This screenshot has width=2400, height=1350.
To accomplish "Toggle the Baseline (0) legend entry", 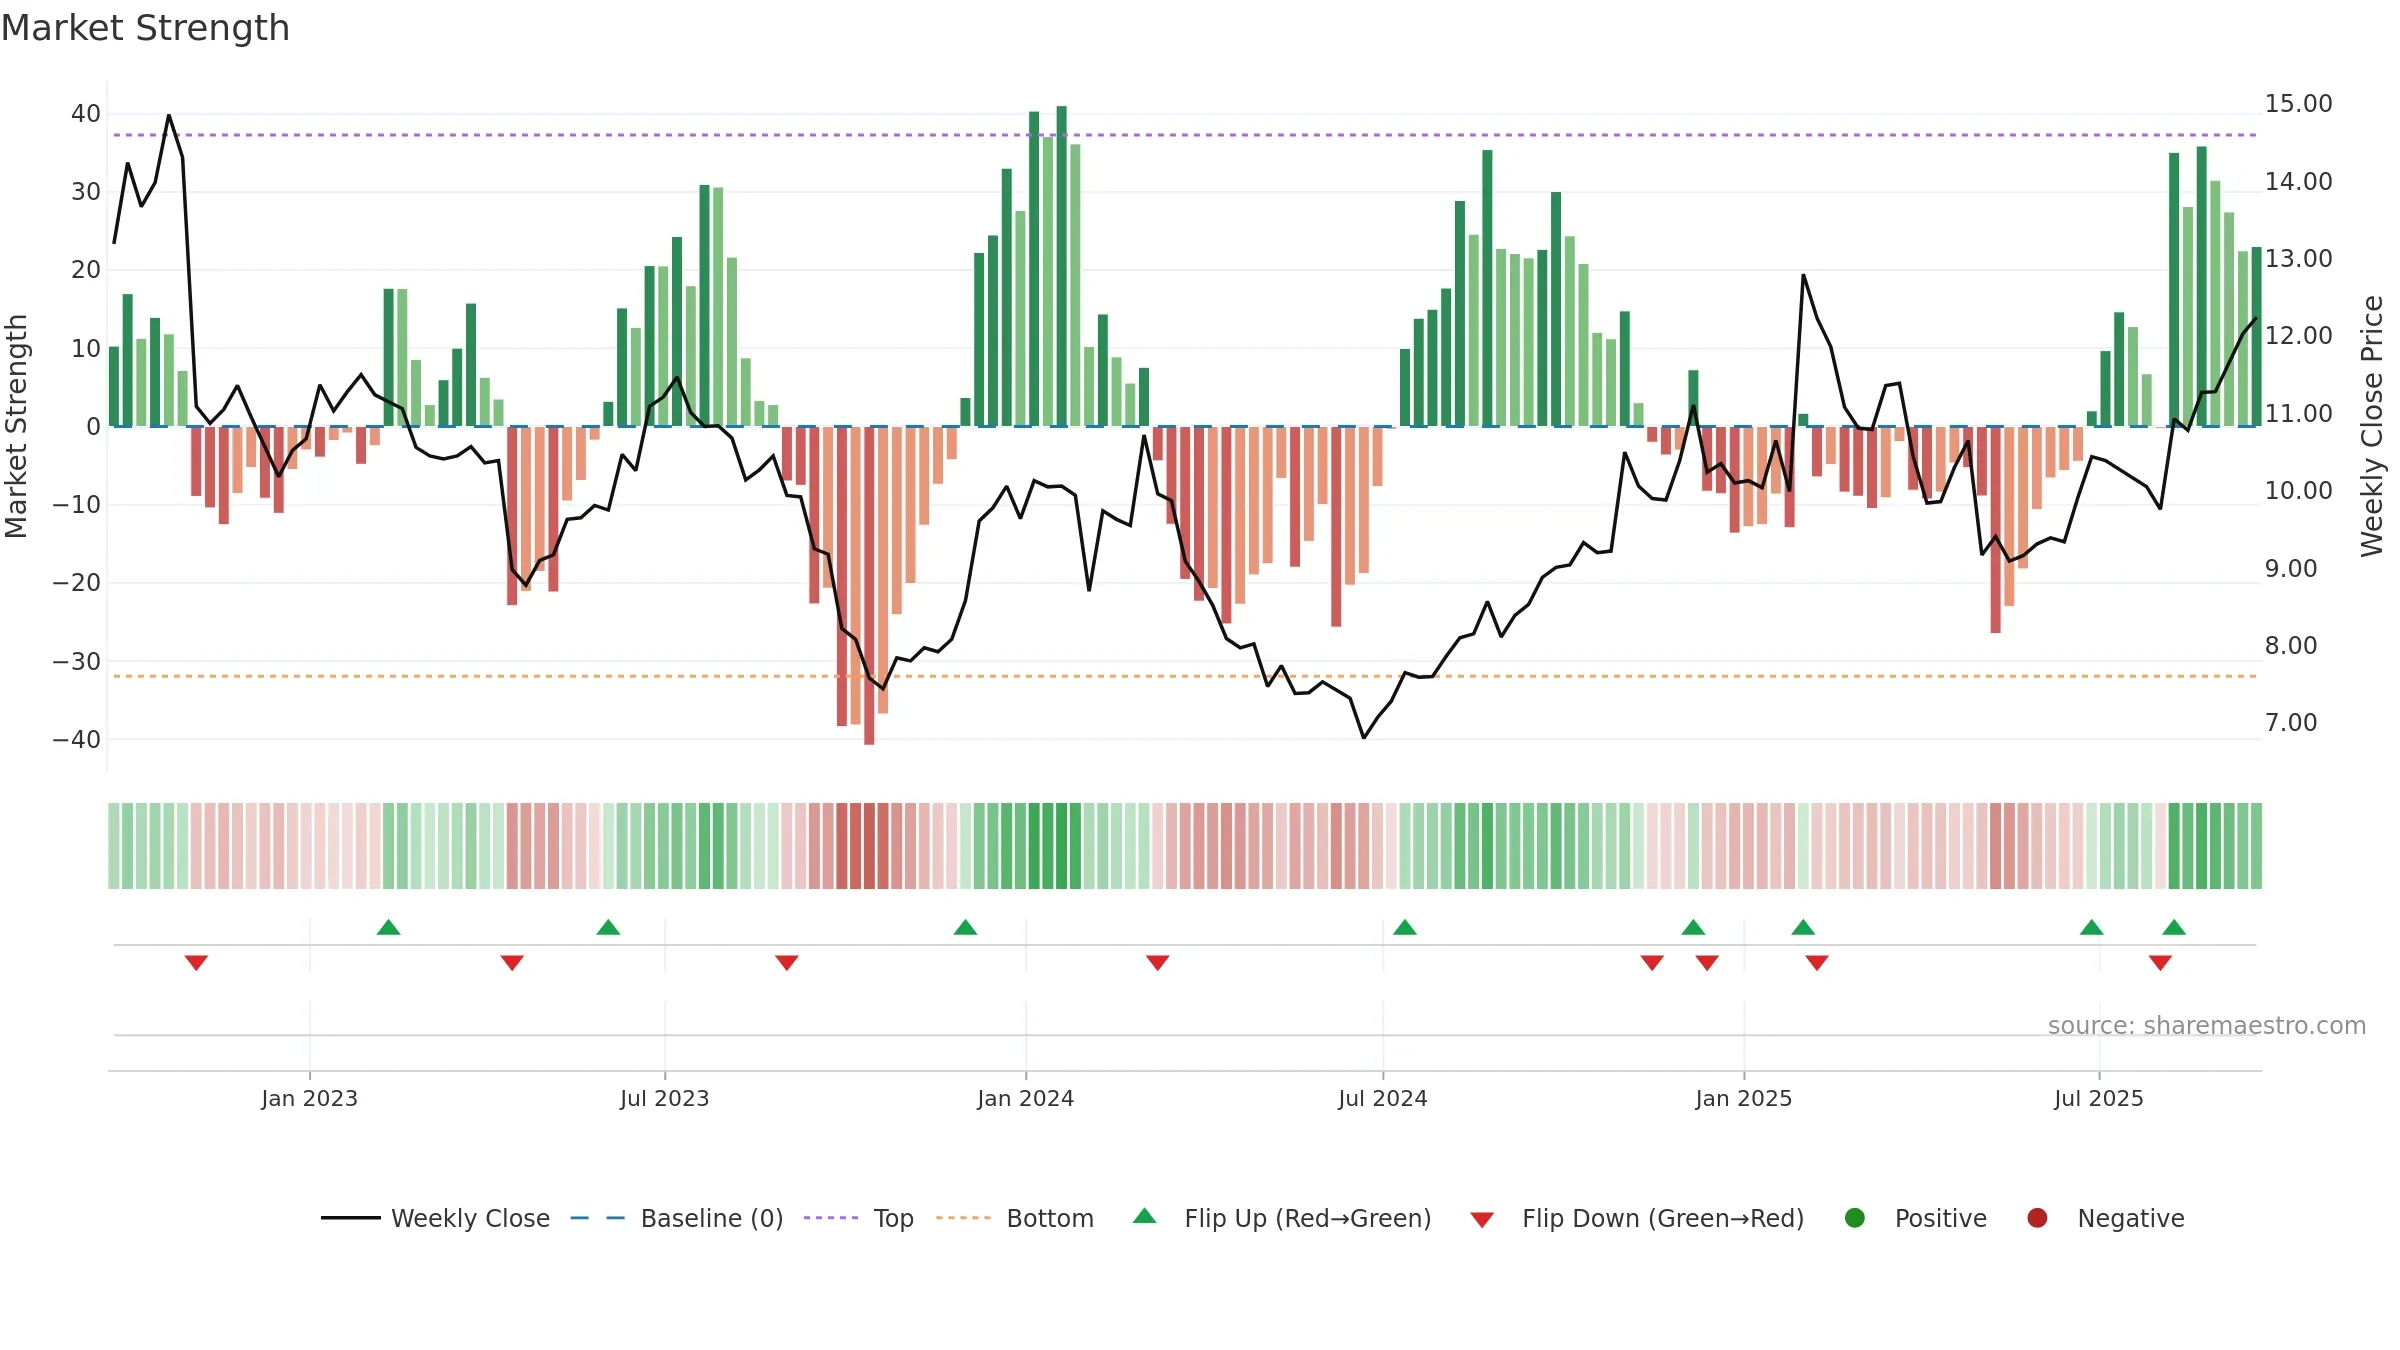I will 677,1218.
